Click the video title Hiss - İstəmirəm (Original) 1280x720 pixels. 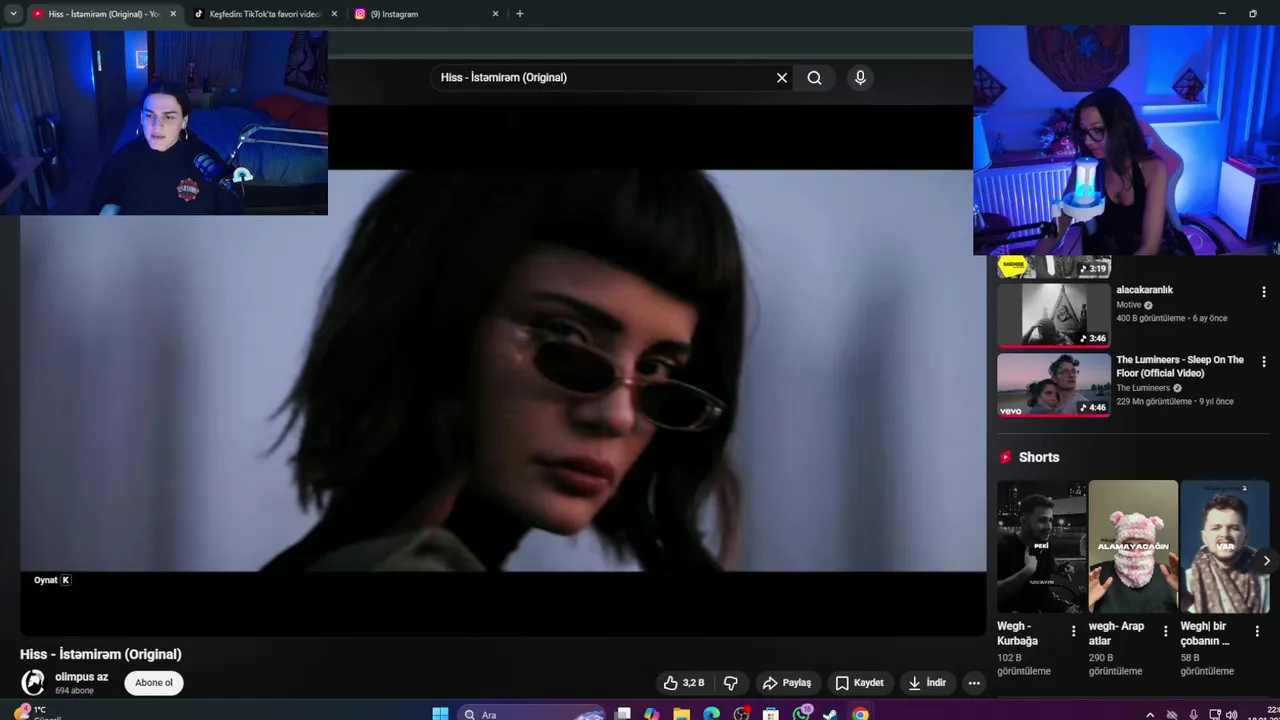point(101,654)
